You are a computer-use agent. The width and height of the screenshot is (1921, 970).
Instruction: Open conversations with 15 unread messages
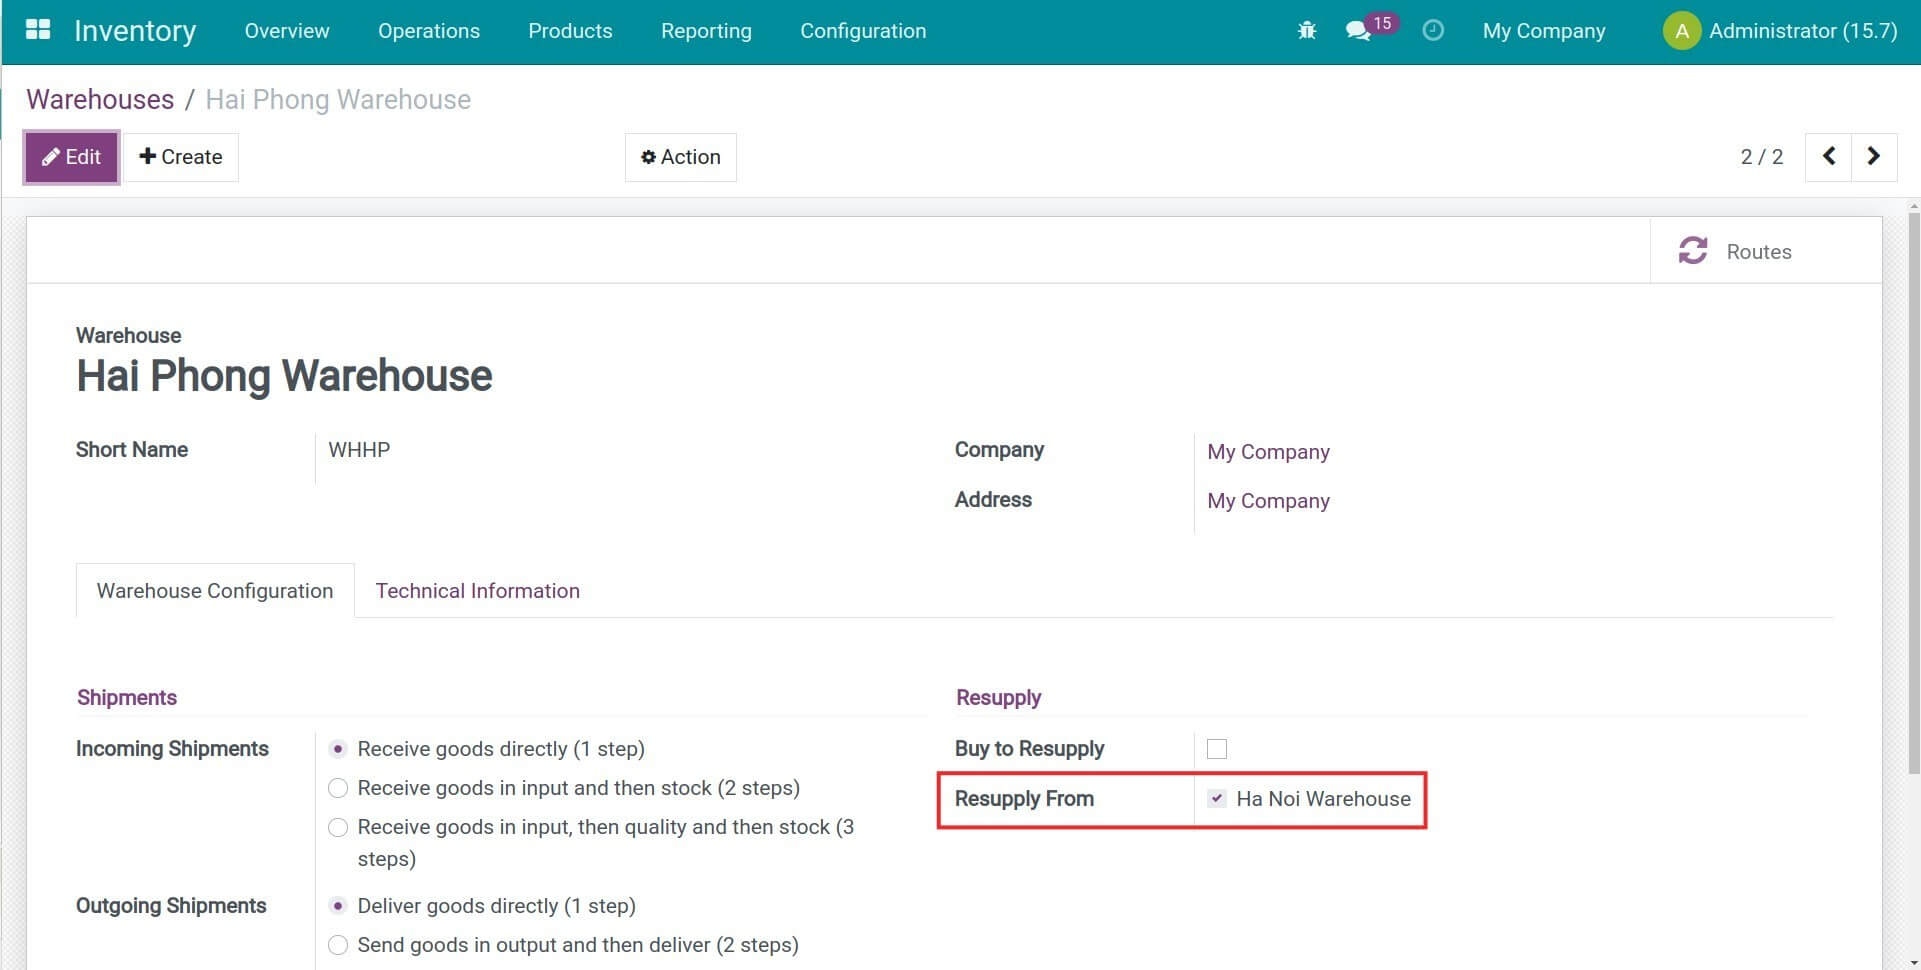coord(1359,31)
